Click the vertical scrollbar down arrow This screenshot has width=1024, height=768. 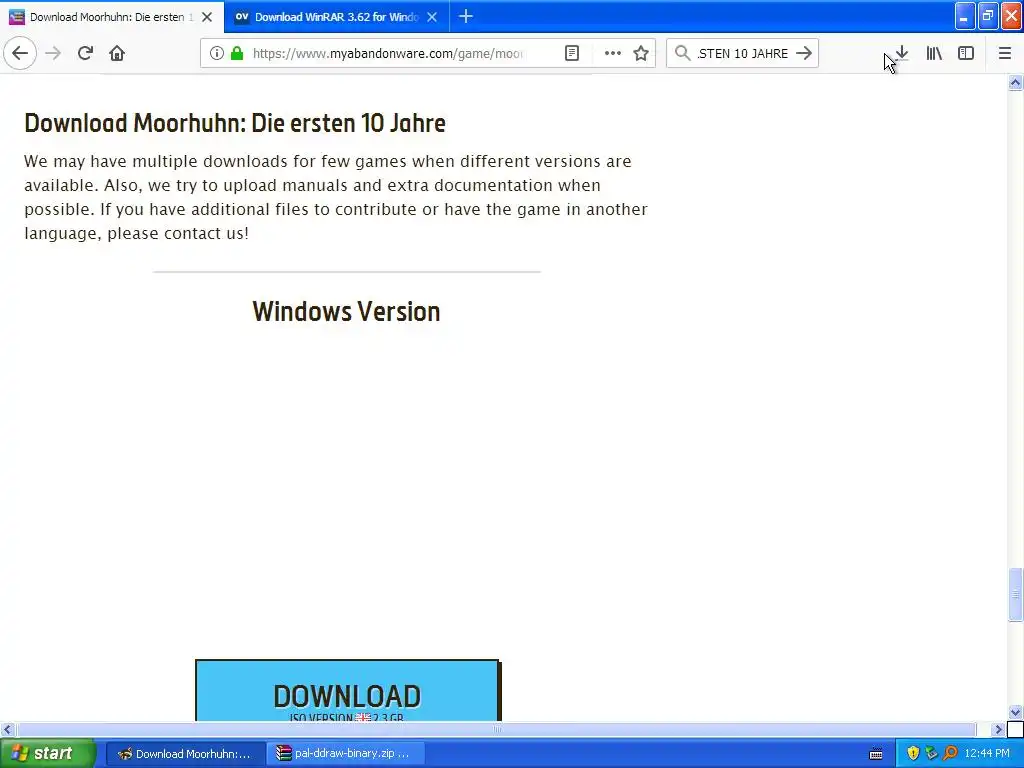click(x=1016, y=712)
